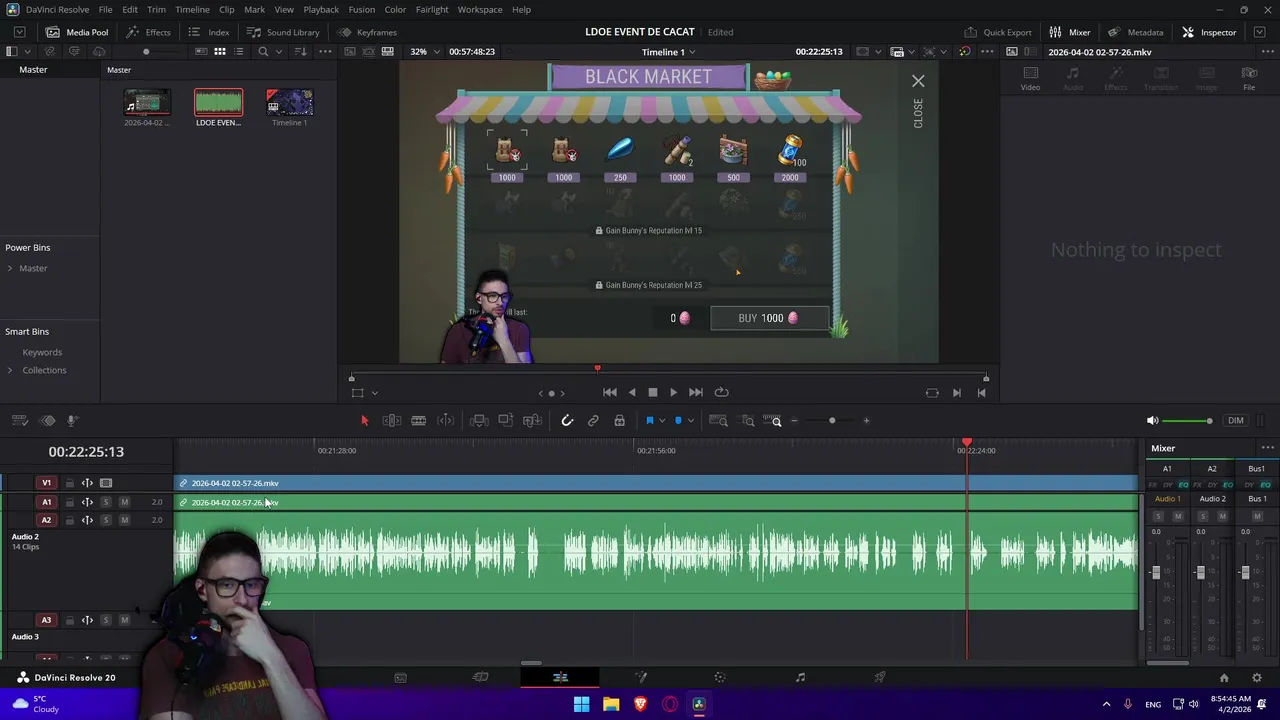Expand the Master bin under Power Bins
This screenshot has width=1280, height=720.
click(10, 268)
